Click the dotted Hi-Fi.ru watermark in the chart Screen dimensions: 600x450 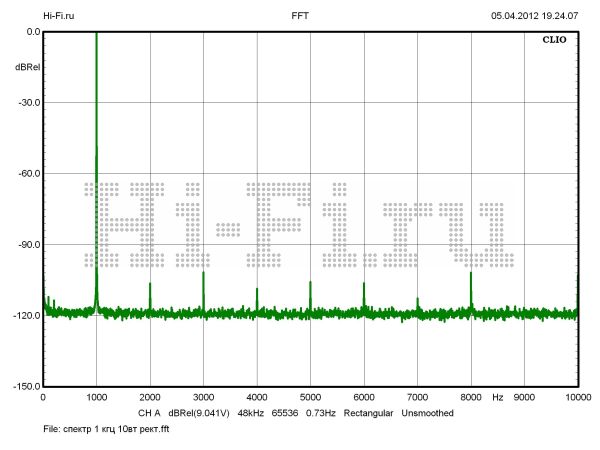[x=300, y=225]
